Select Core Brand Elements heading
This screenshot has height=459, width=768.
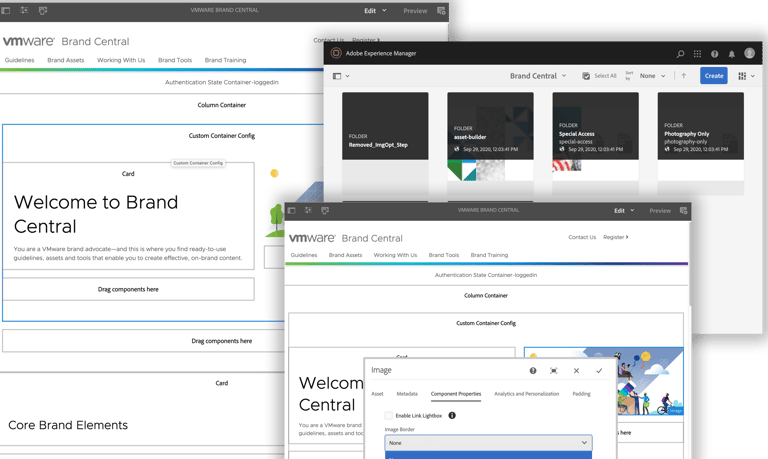(68, 425)
